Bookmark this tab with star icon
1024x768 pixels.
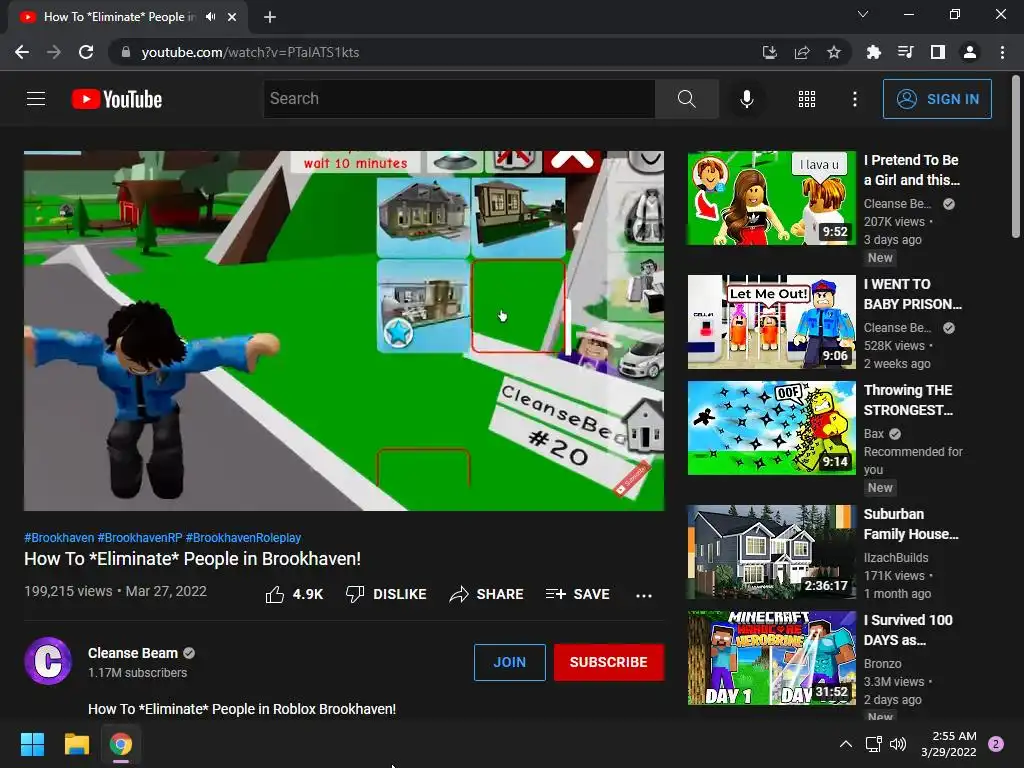click(834, 52)
